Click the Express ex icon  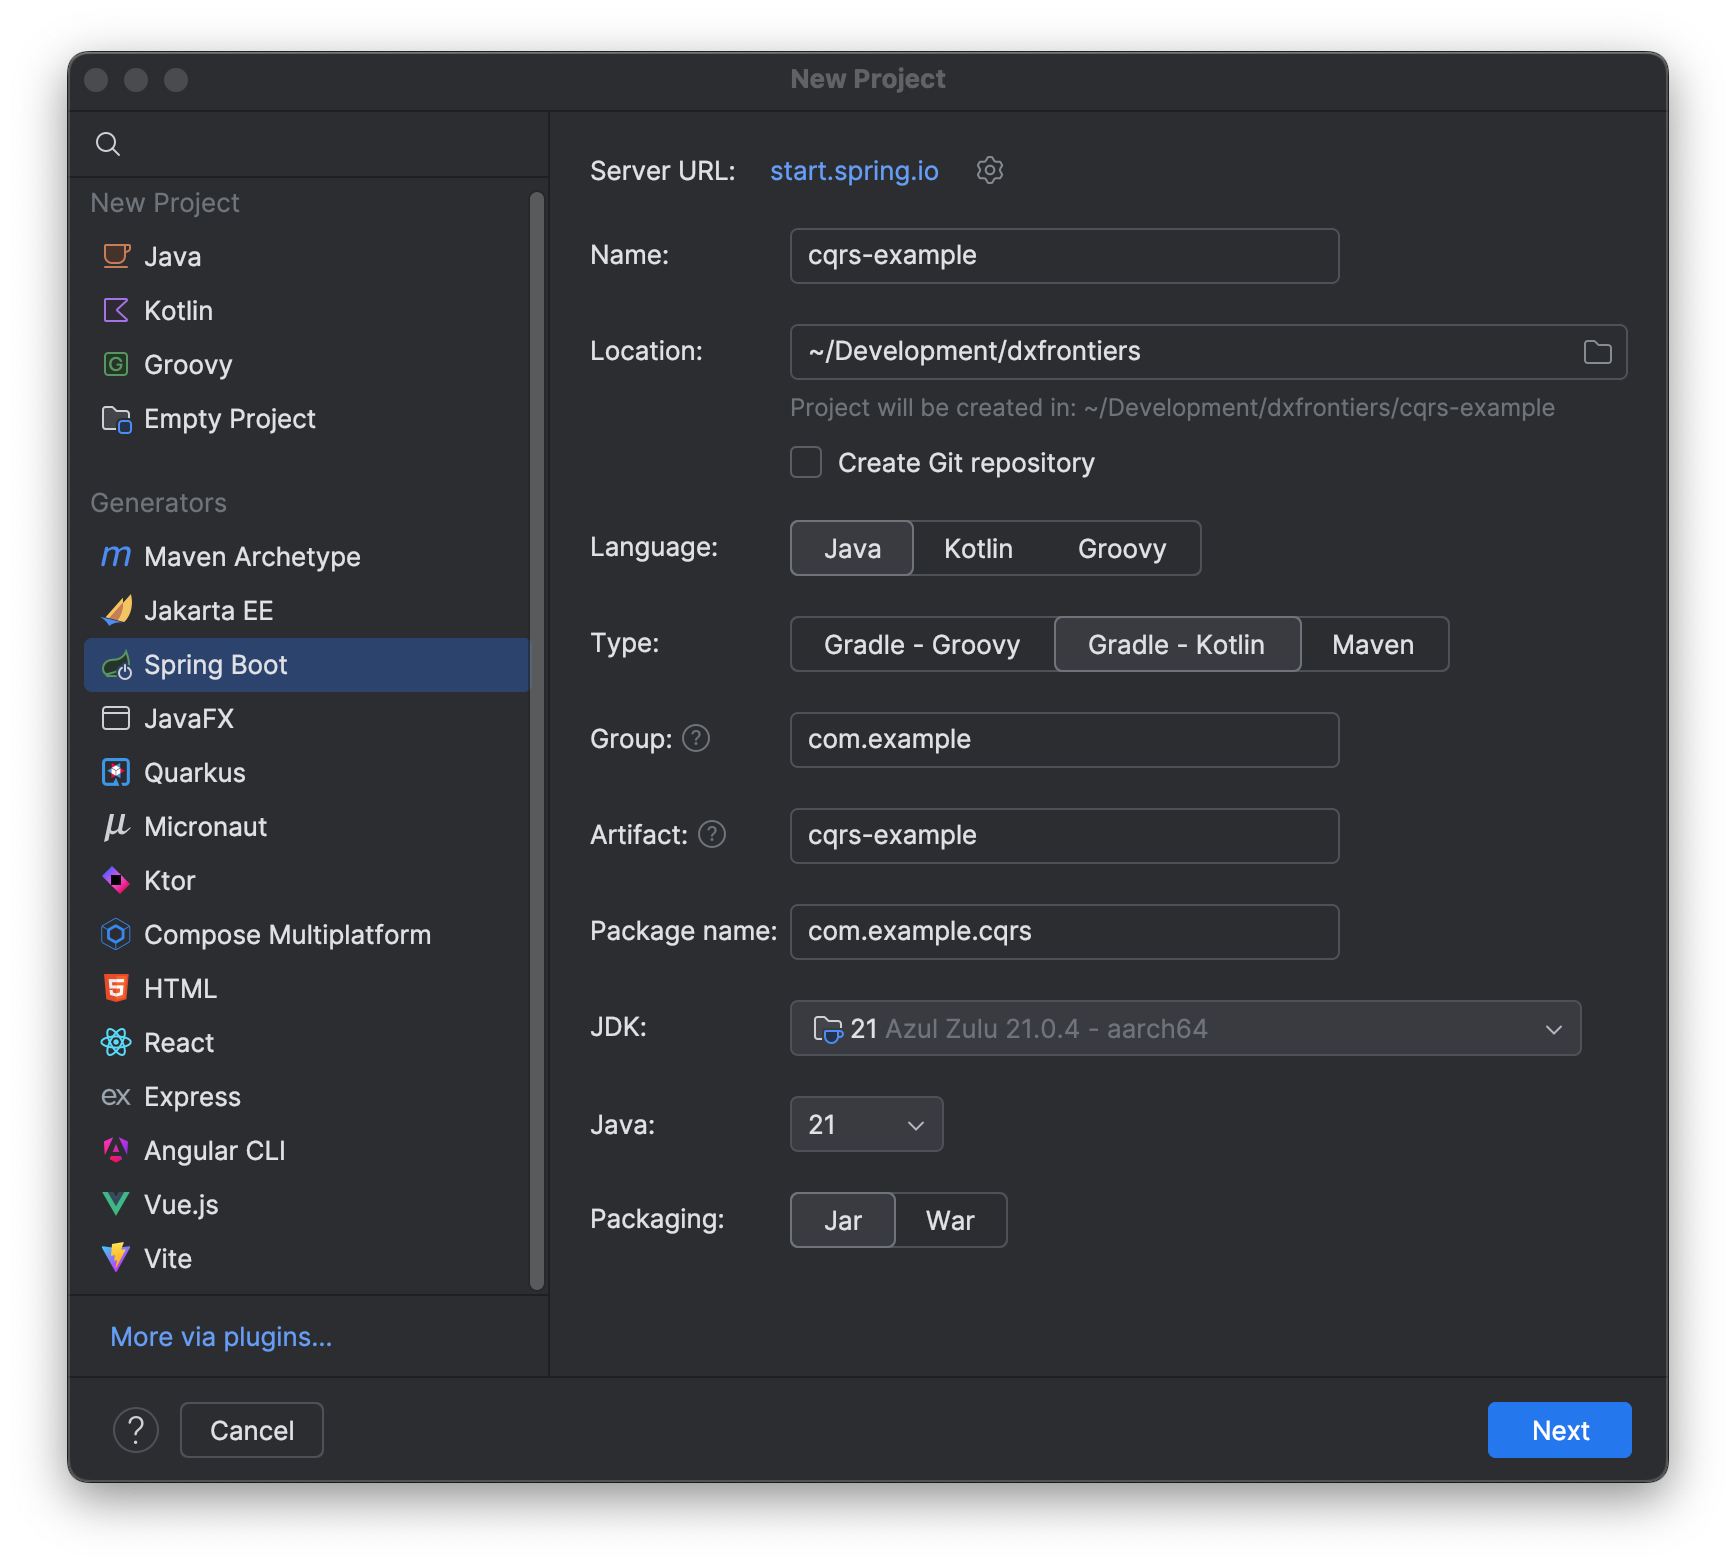(x=116, y=1097)
